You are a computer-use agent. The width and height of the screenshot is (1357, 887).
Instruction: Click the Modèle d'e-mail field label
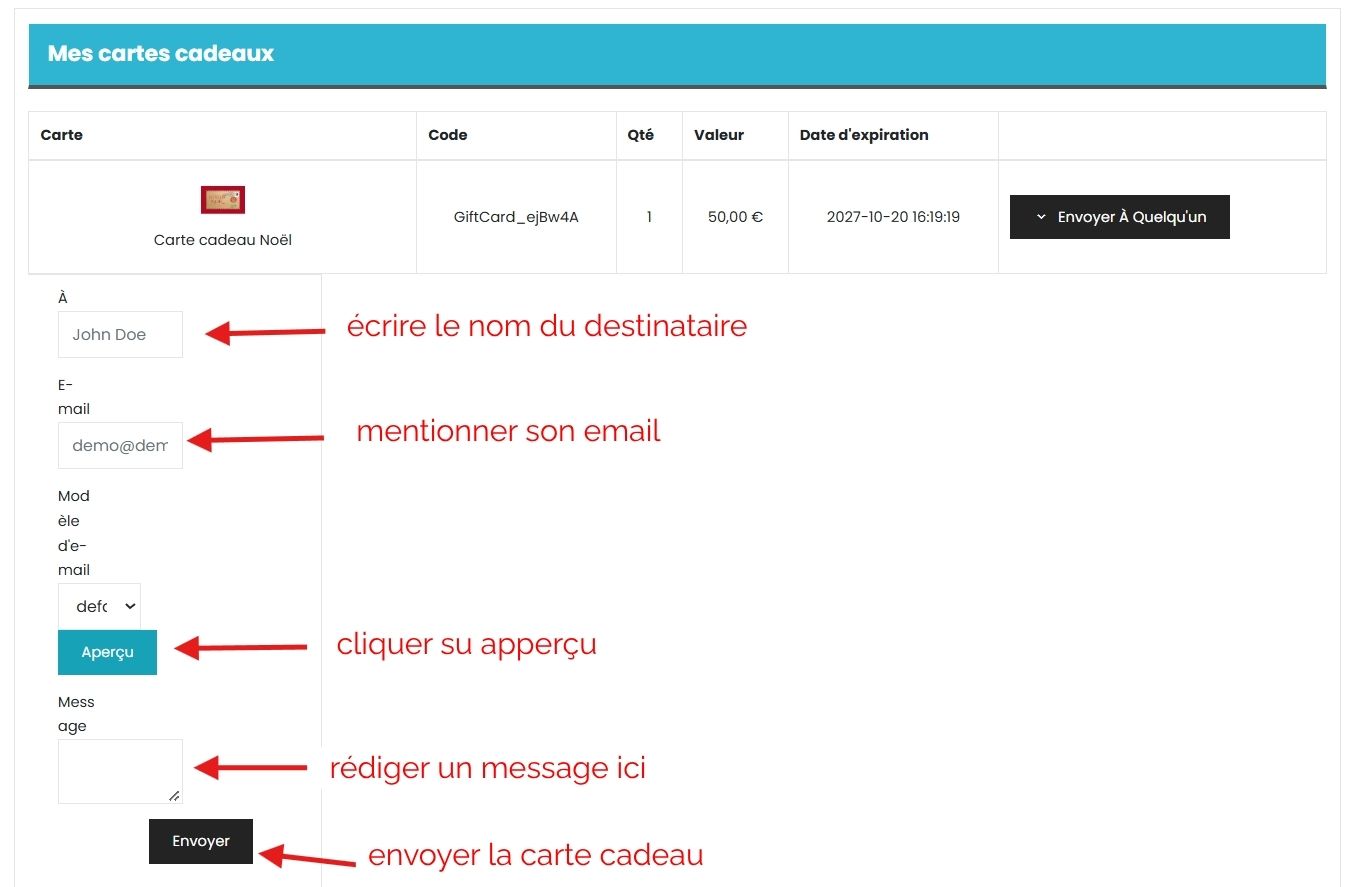click(x=74, y=533)
